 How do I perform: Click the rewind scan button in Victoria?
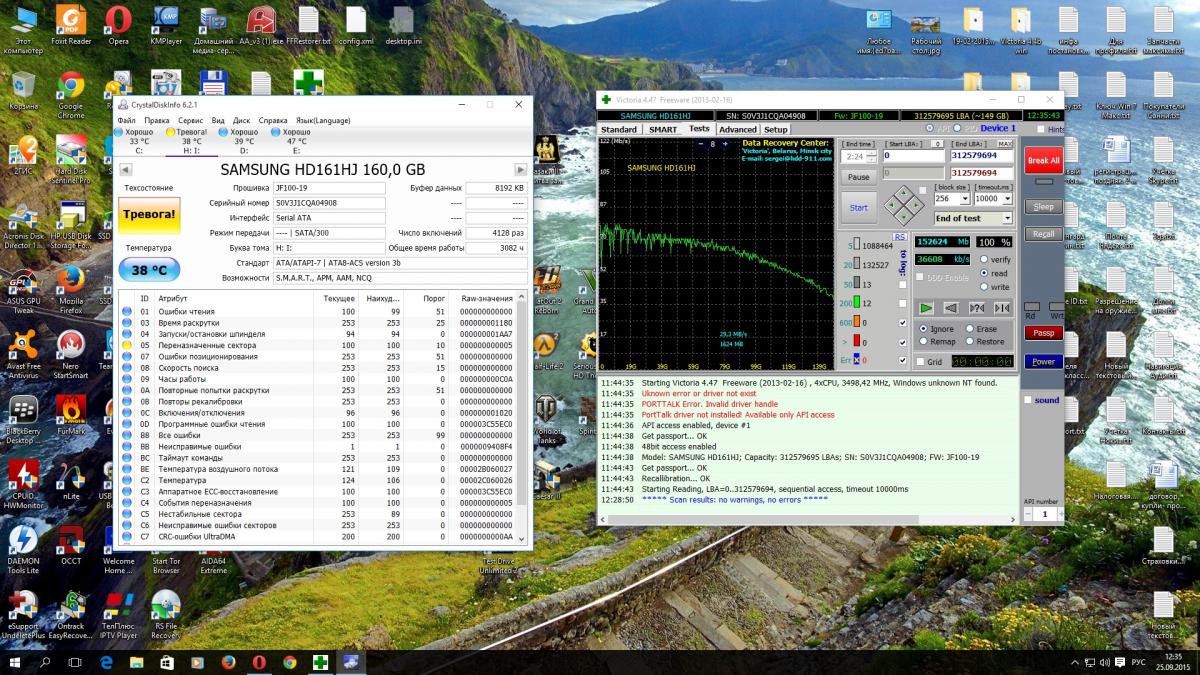pos(951,308)
